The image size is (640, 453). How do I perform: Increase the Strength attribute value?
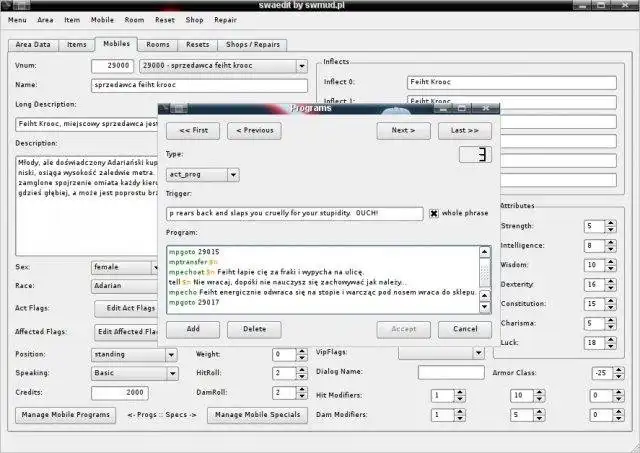tap(609, 223)
